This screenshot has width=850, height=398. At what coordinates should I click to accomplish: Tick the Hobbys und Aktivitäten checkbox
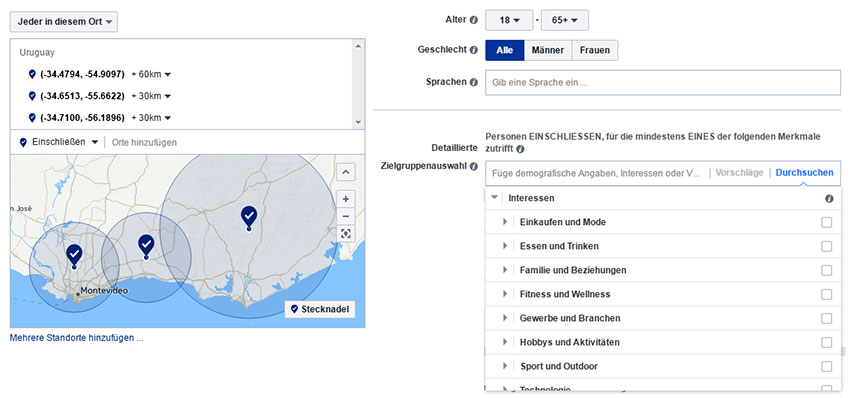(x=826, y=343)
